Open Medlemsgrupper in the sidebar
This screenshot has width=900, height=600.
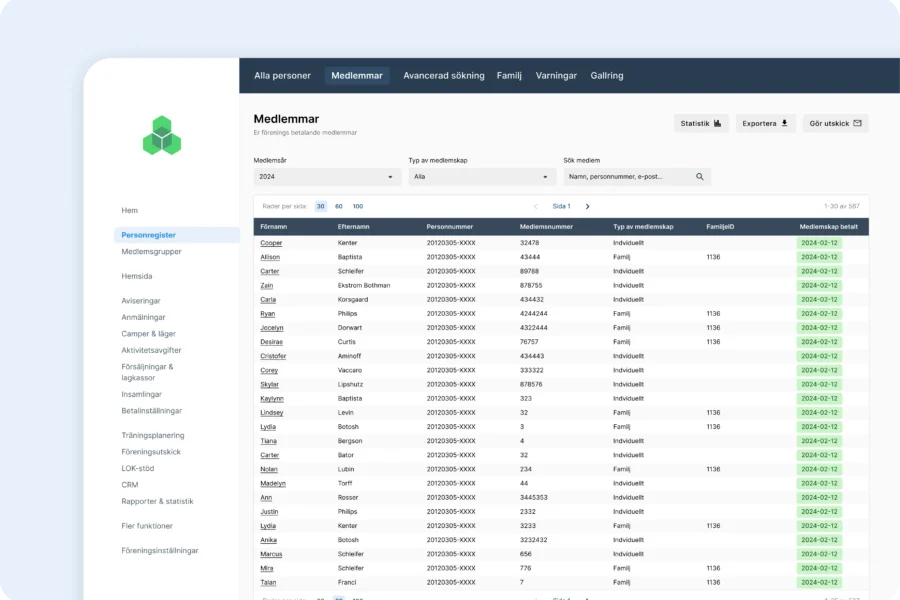pyautogui.click(x=151, y=252)
